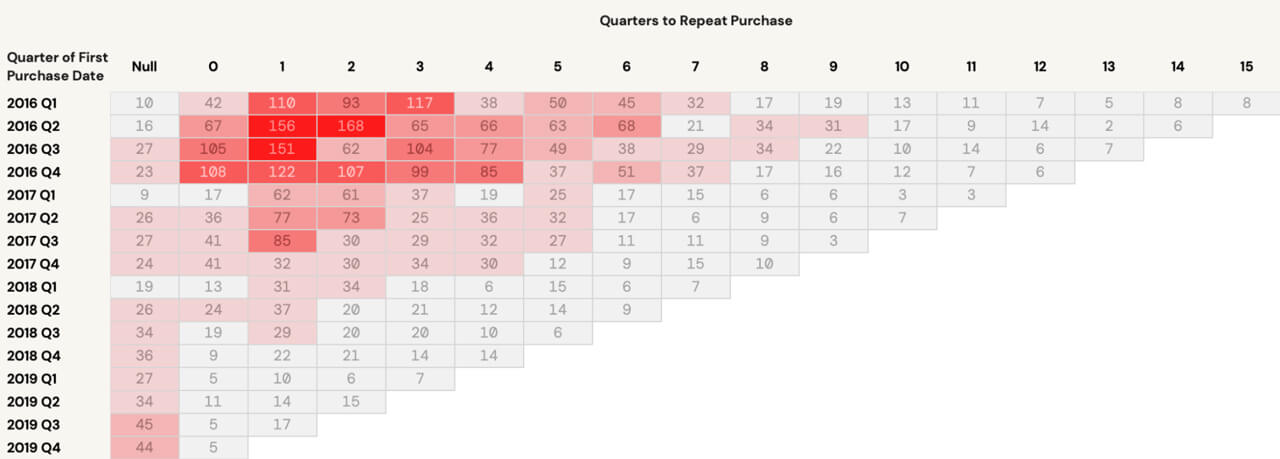Click the 110 cell in 2016 Q1 row
The height and width of the screenshot is (459, 1280).
[x=282, y=102]
